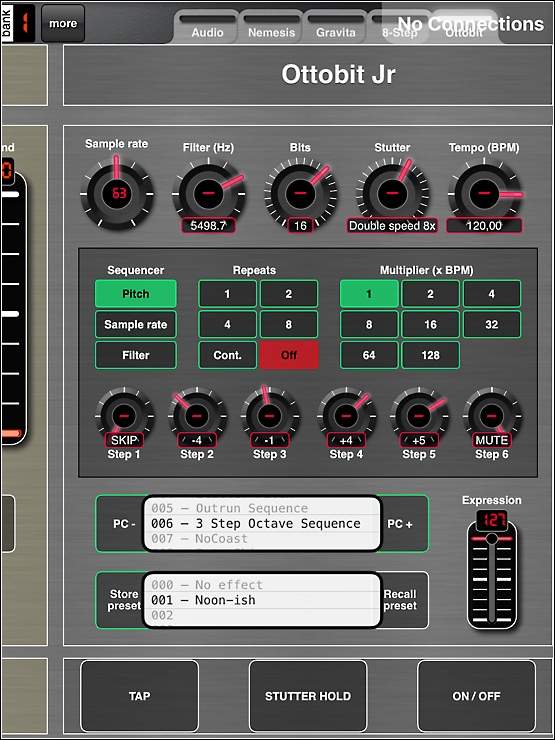Click the Recall preset button
The height and width of the screenshot is (740, 555).
point(401,600)
